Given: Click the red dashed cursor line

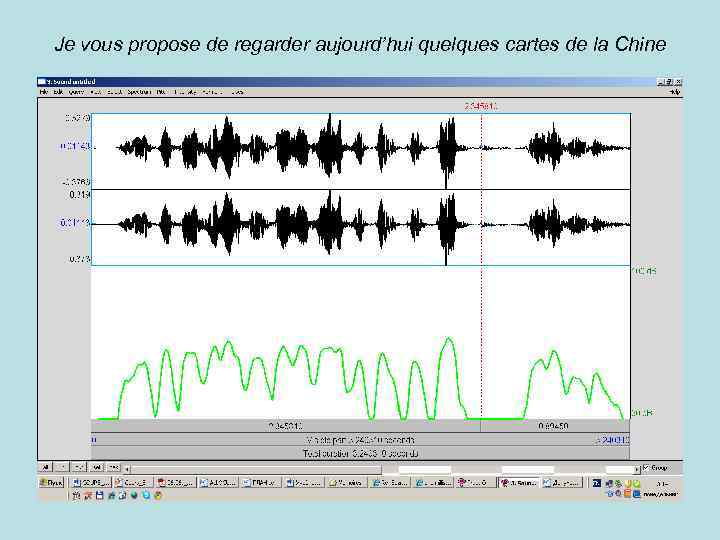Looking at the screenshot, I should tap(481, 266).
